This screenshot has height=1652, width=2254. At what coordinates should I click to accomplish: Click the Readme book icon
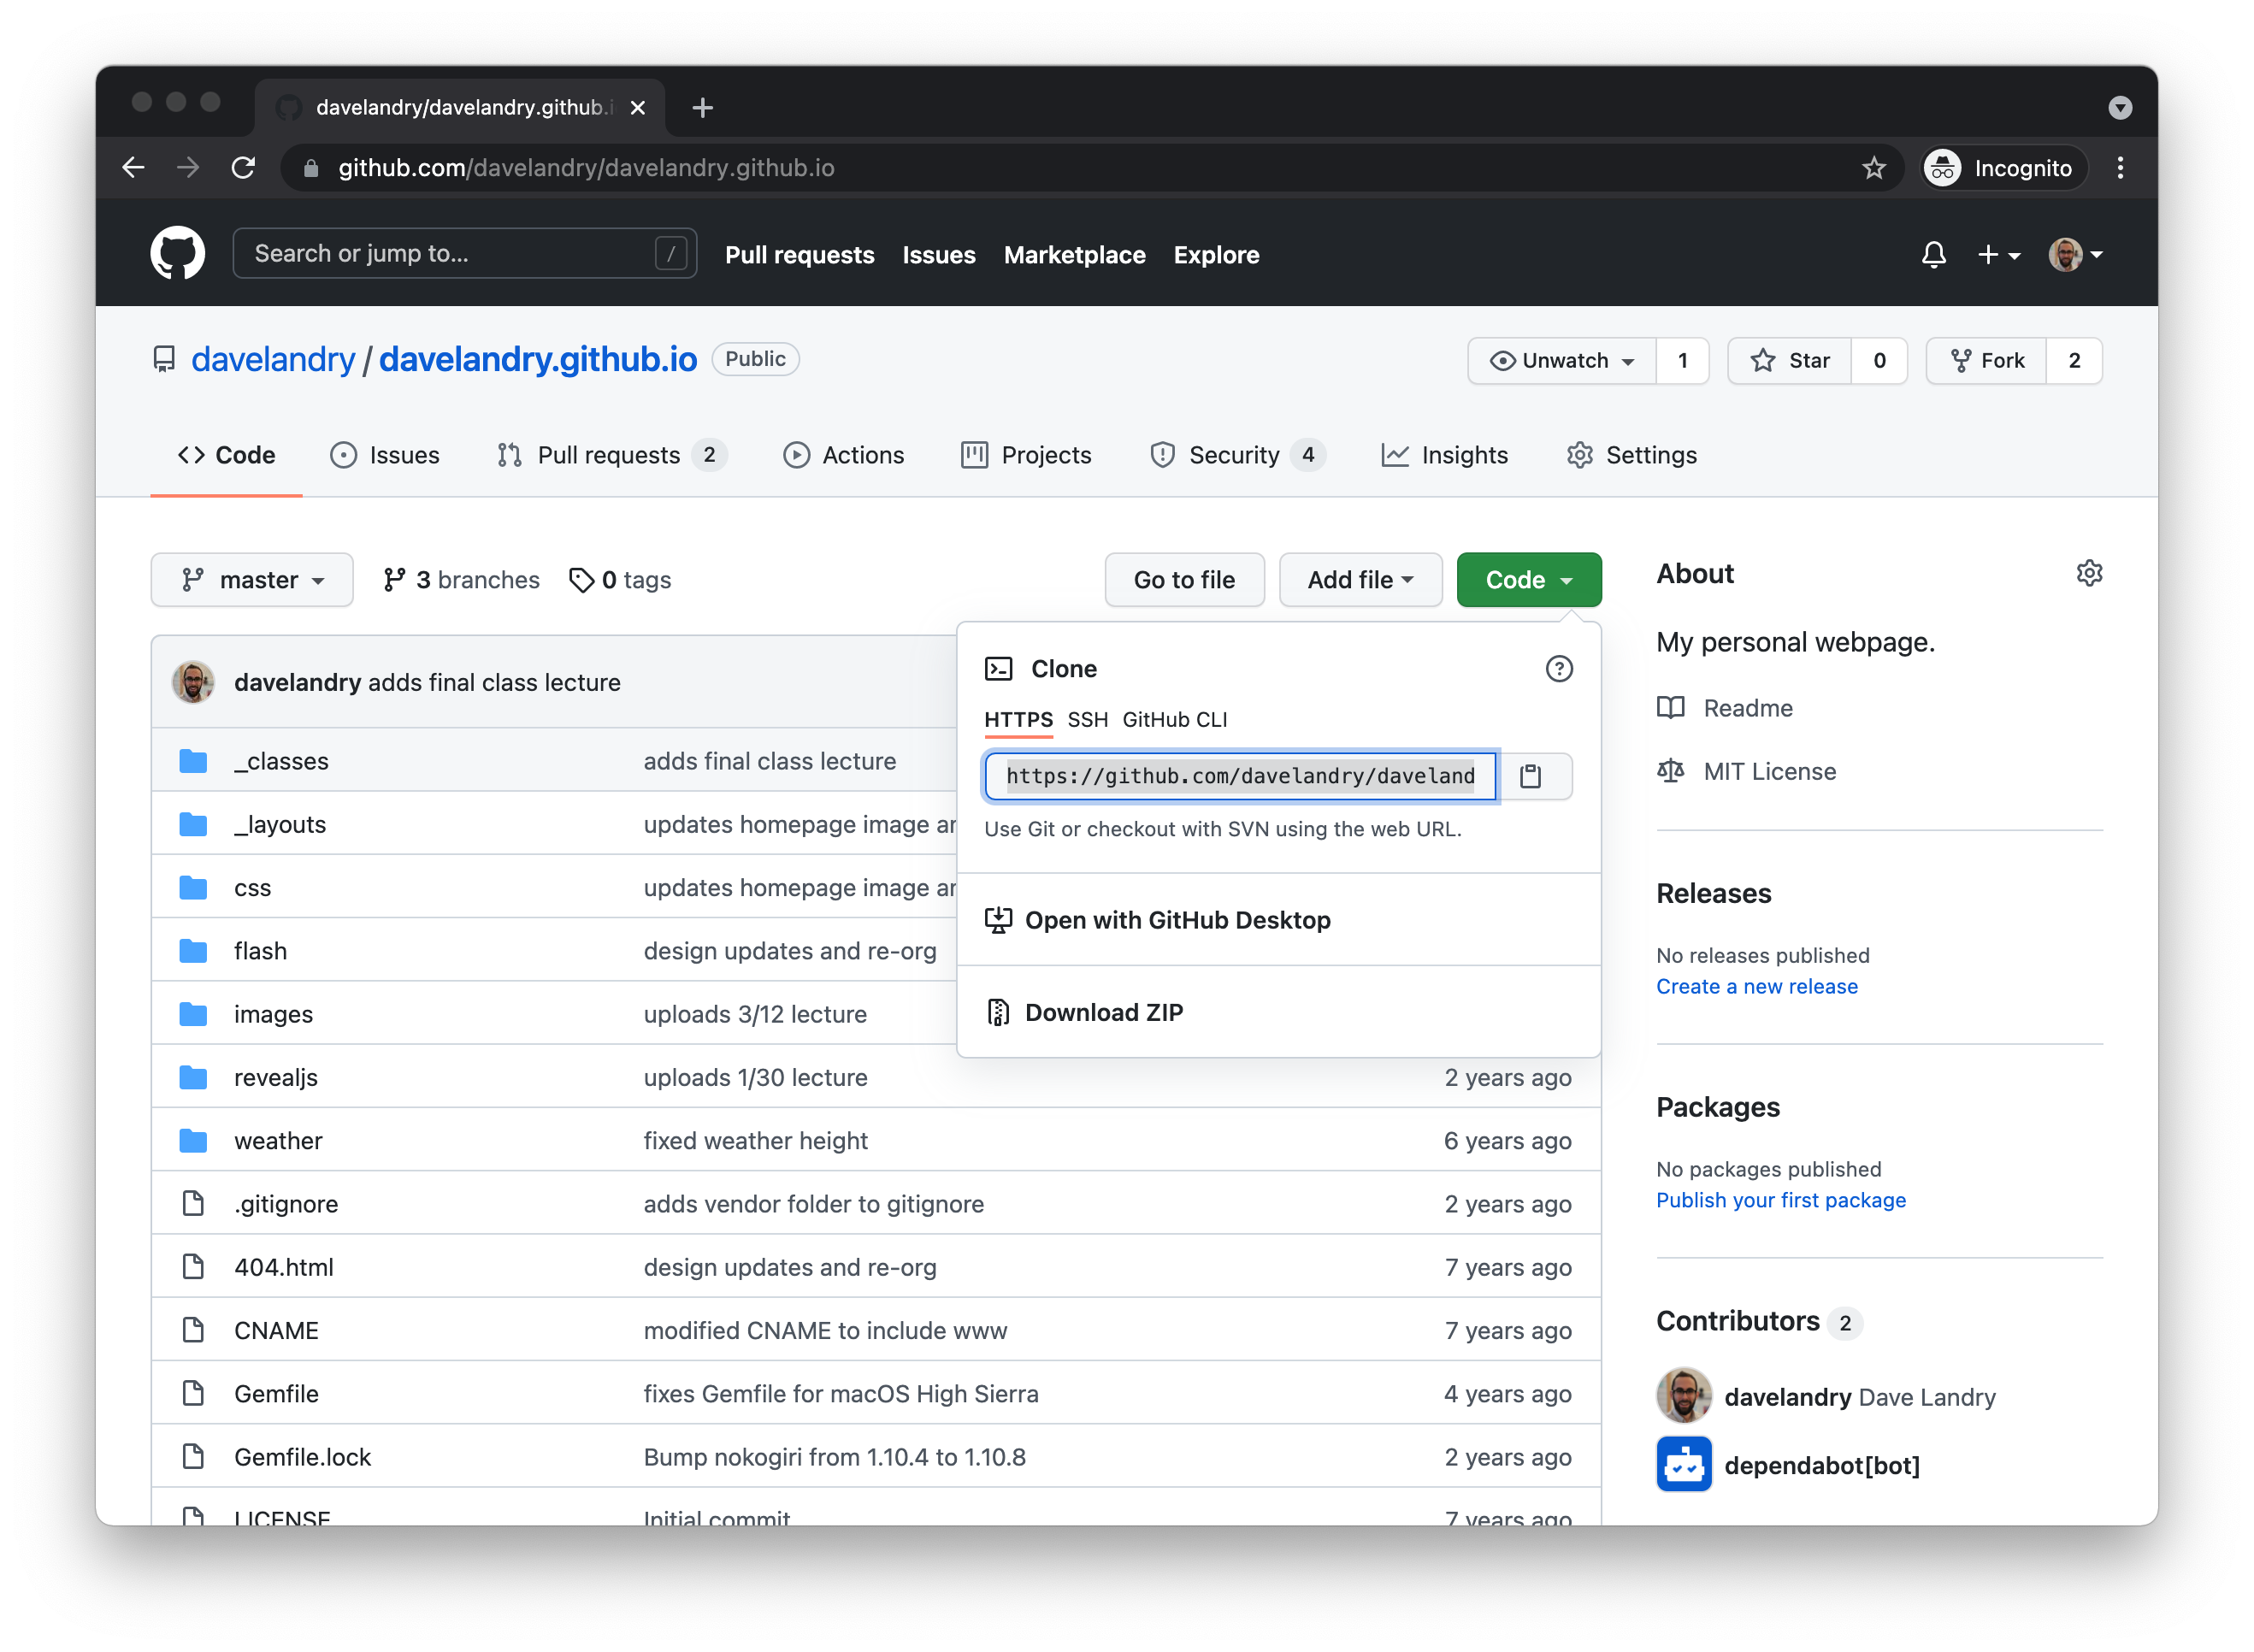[x=1670, y=708]
